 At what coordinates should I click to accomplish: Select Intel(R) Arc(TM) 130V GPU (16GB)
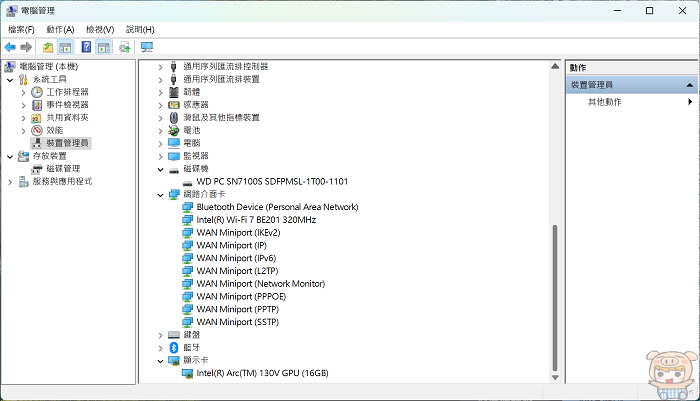coord(262,373)
